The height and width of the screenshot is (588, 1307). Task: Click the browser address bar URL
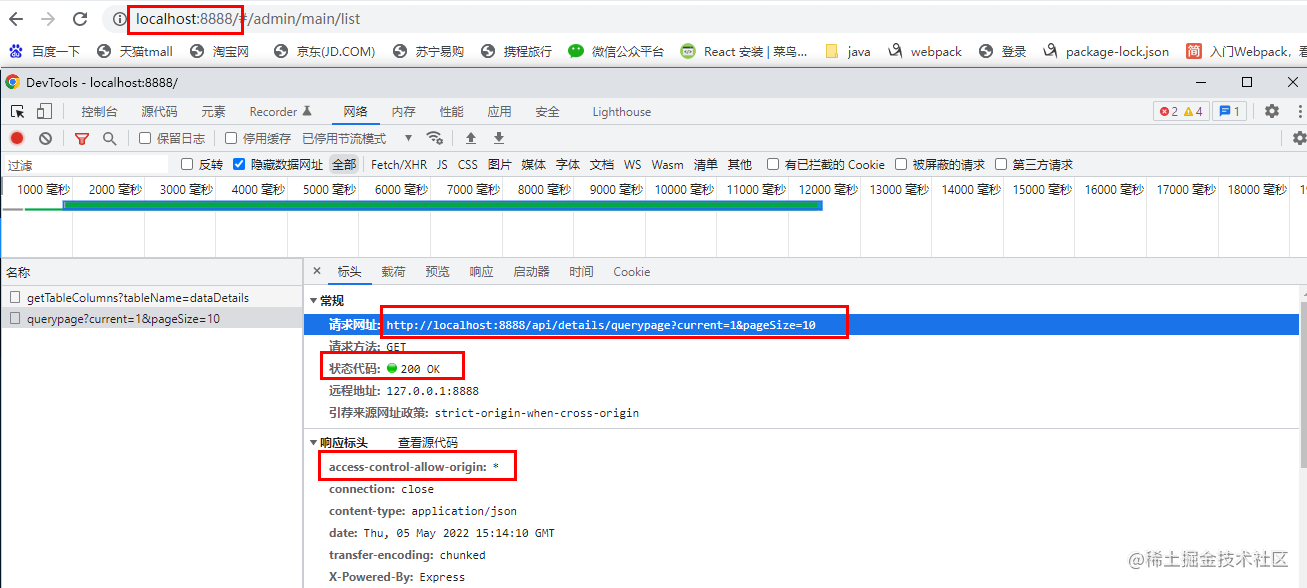coord(248,19)
